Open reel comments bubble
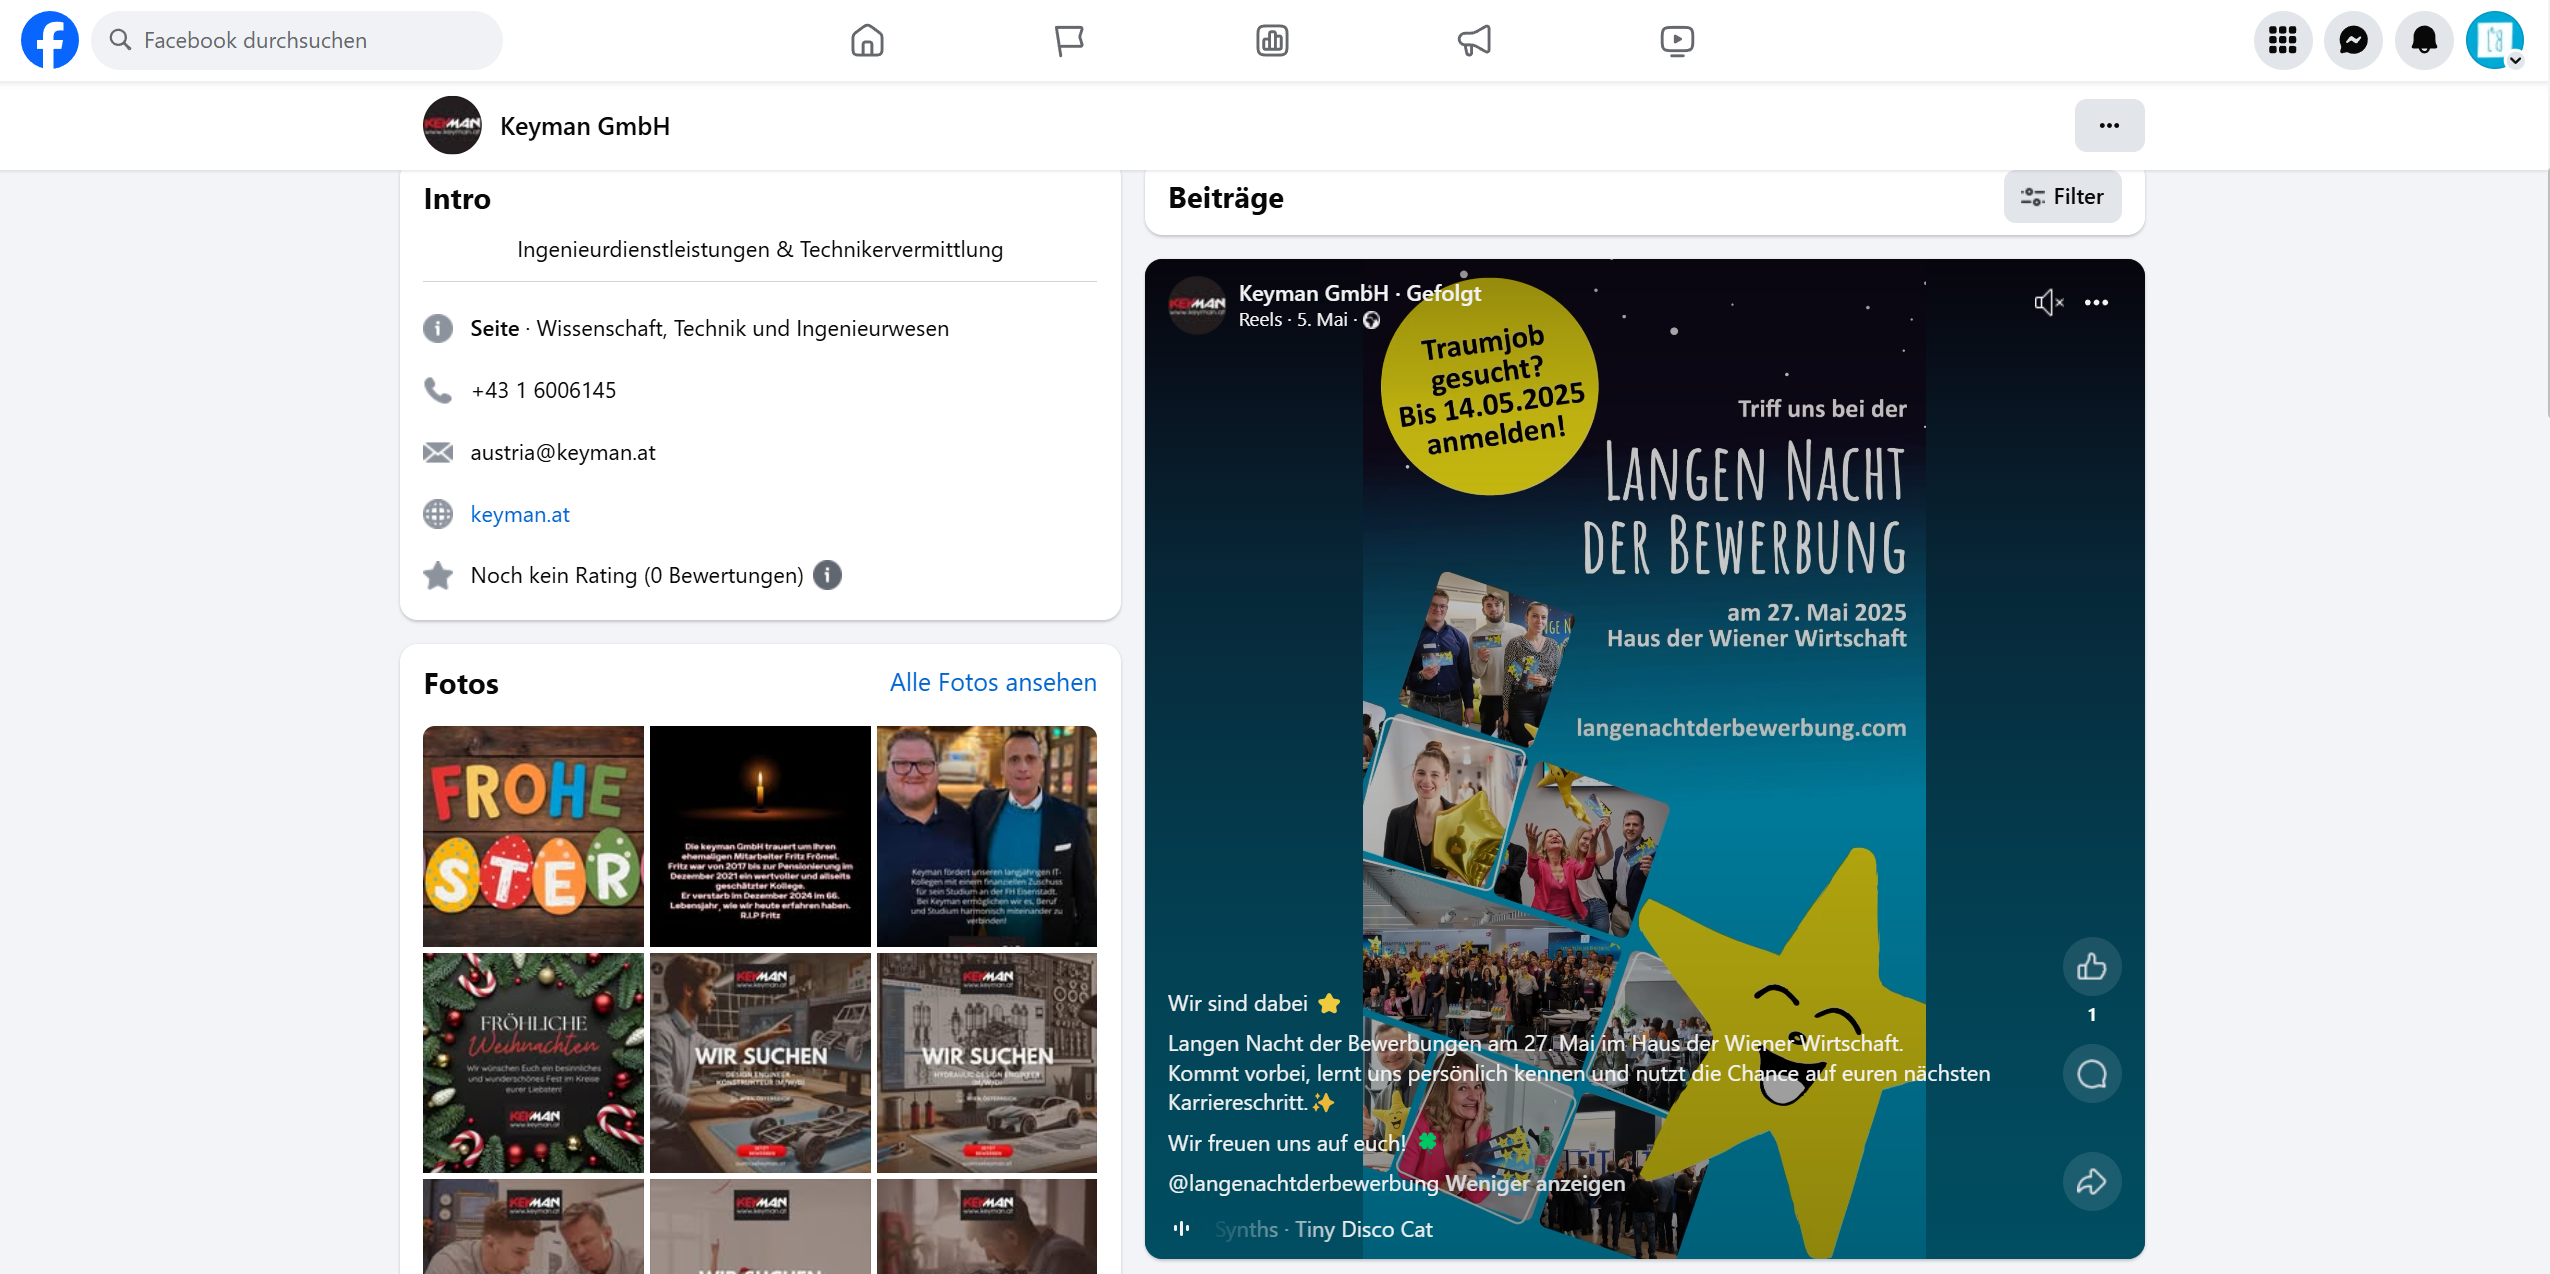This screenshot has width=2550, height=1274. pos(2091,1074)
